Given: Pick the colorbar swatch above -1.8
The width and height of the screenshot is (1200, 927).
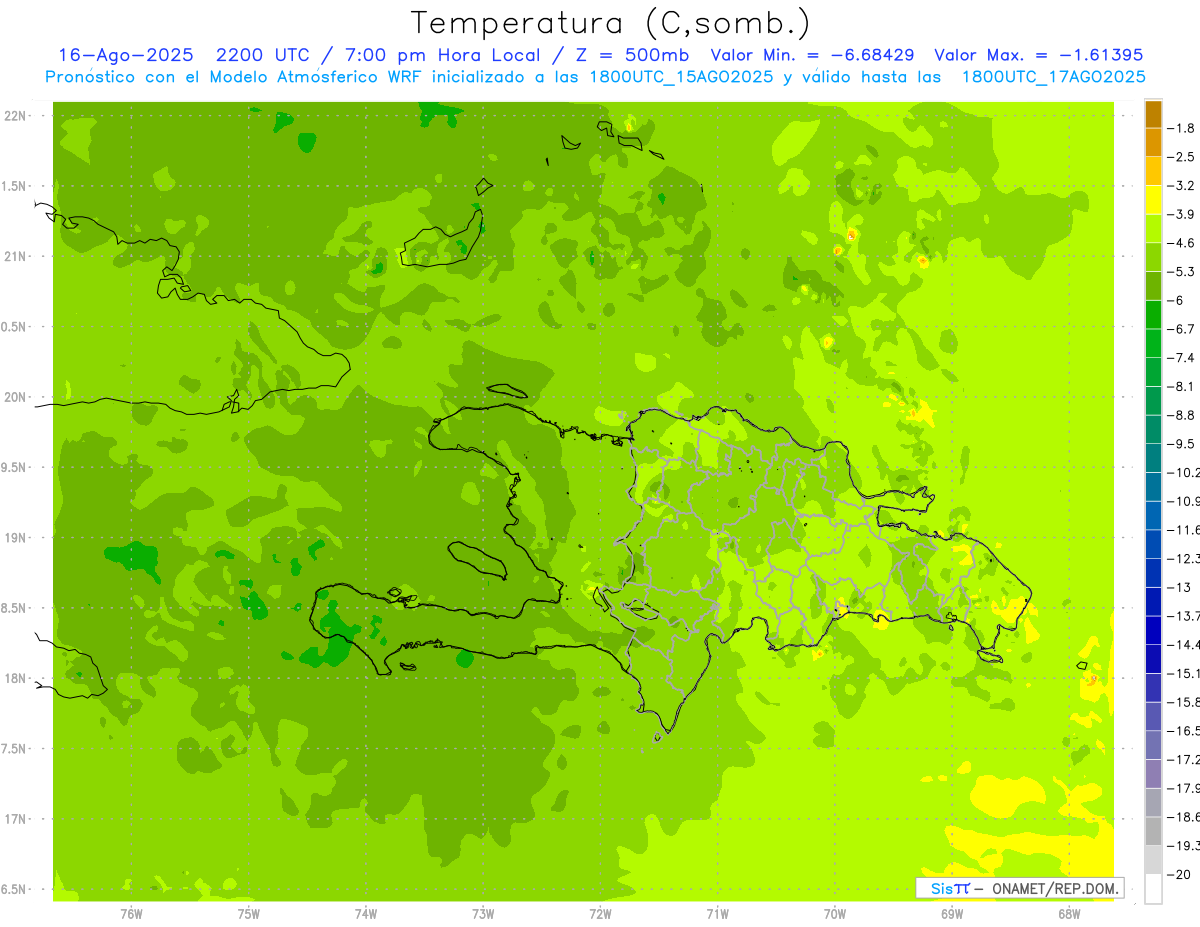Looking at the screenshot, I should coord(1153,114).
